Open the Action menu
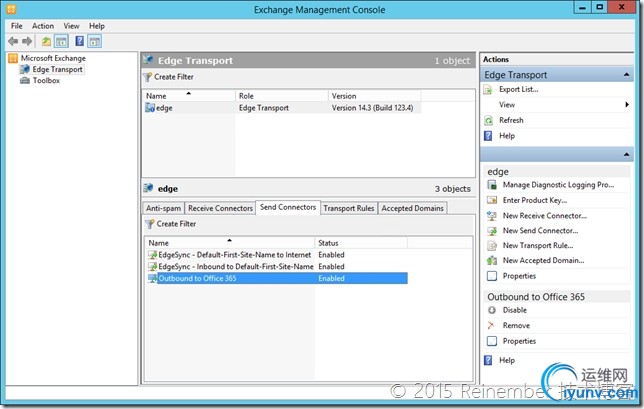Screen dimensions: 644x409 coord(43,26)
